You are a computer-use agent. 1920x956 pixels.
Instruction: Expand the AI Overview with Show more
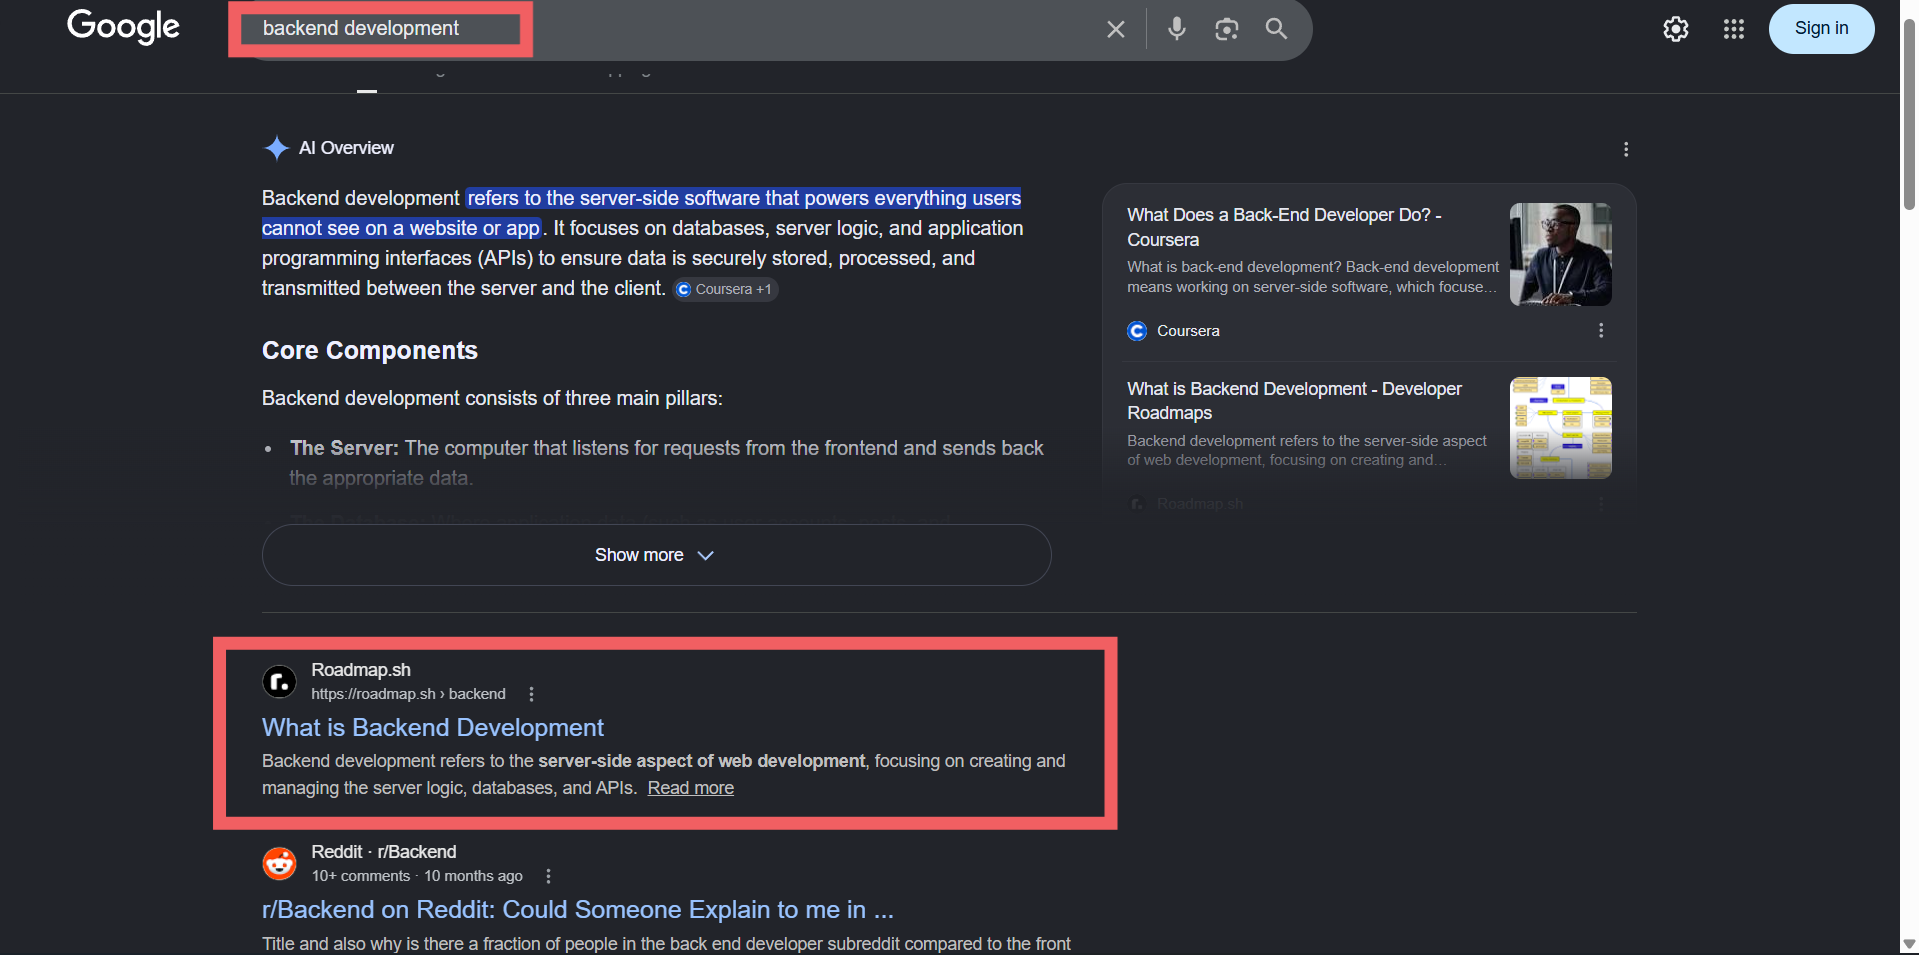pyautogui.click(x=656, y=555)
